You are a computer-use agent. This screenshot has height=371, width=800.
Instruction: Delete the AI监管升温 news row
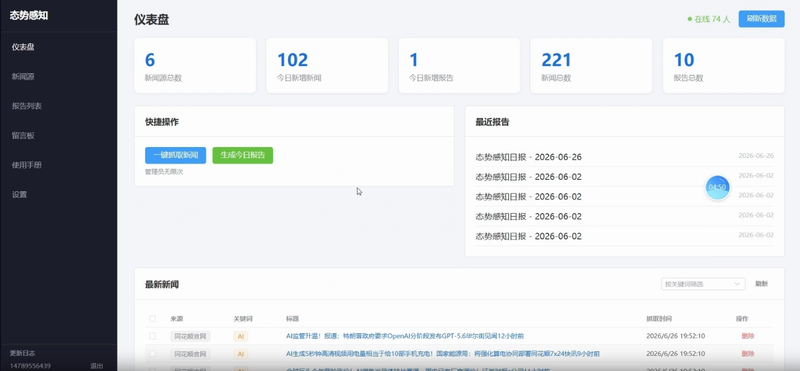747,336
